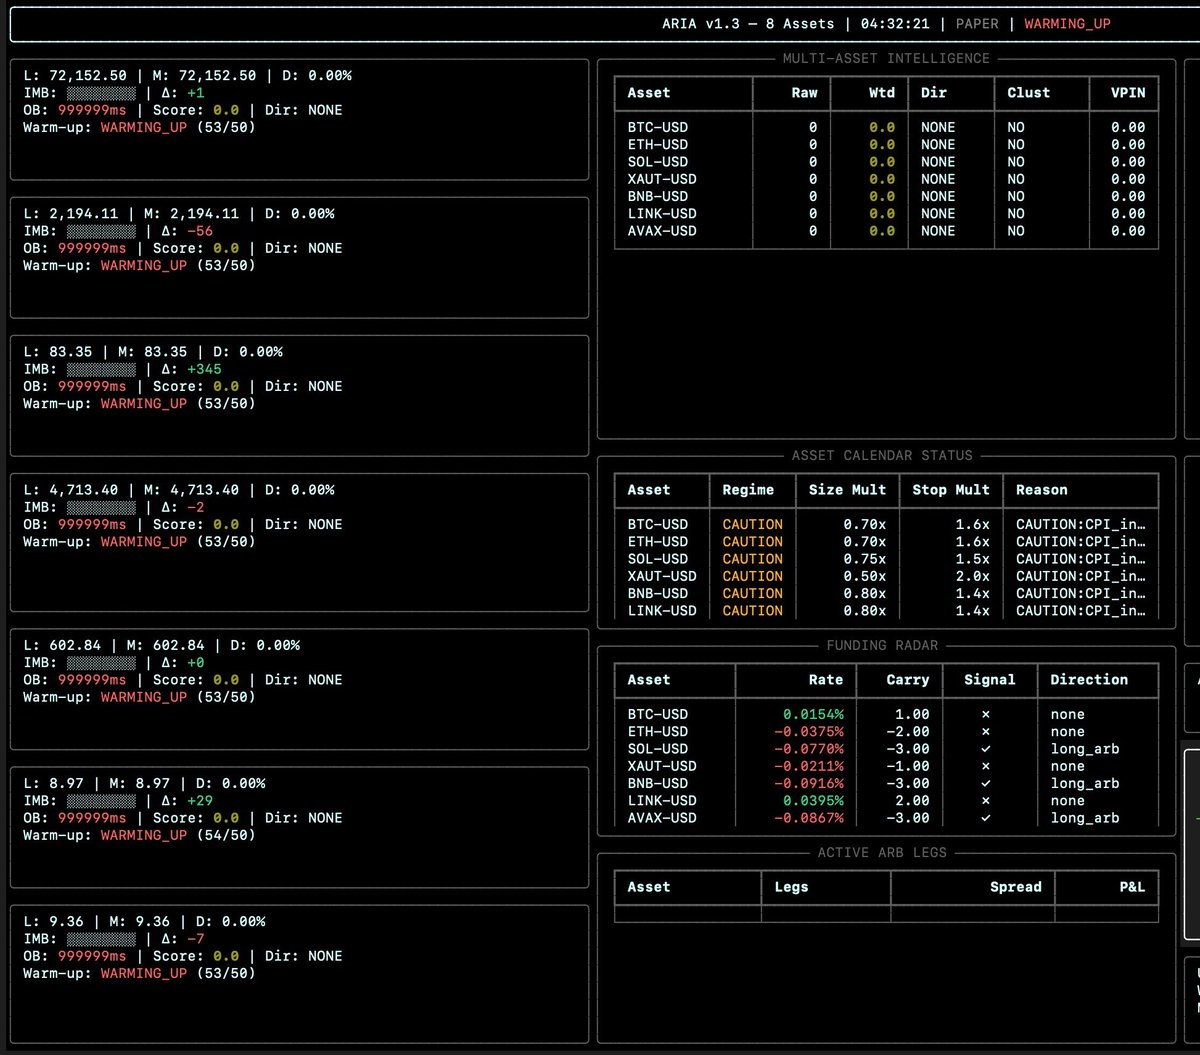The height and width of the screenshot is (1055, 1200).
Task: Click the delta value +0
Action: pyautogui.click(x=196, y=662)
